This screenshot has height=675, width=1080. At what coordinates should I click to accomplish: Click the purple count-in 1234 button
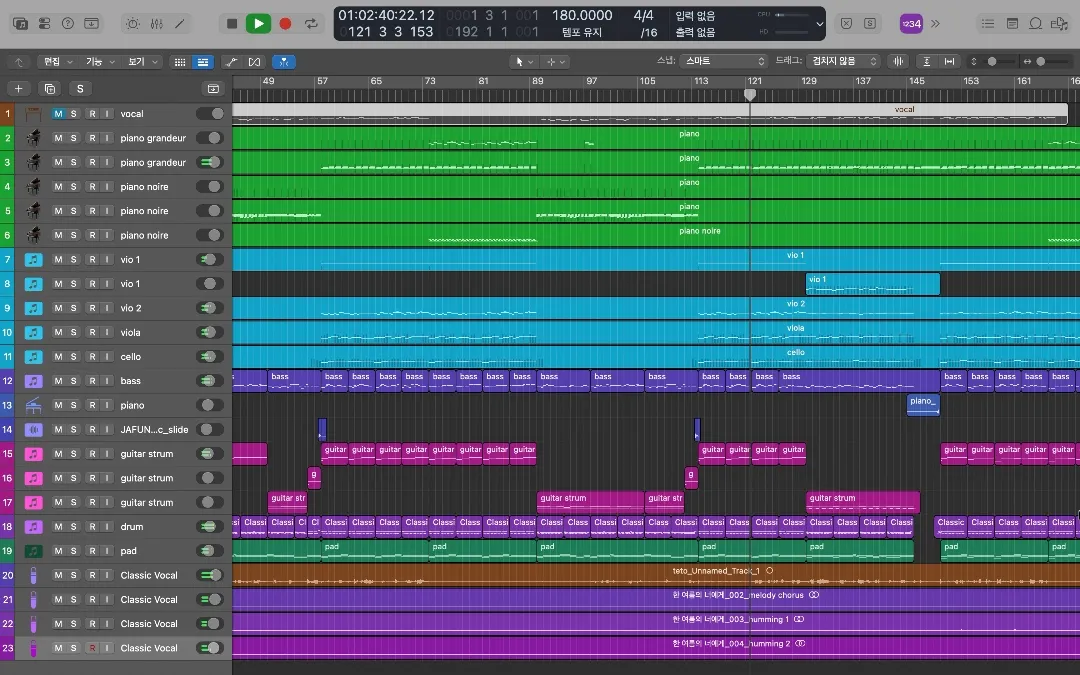pyautogui.click(x=911, y=24)
